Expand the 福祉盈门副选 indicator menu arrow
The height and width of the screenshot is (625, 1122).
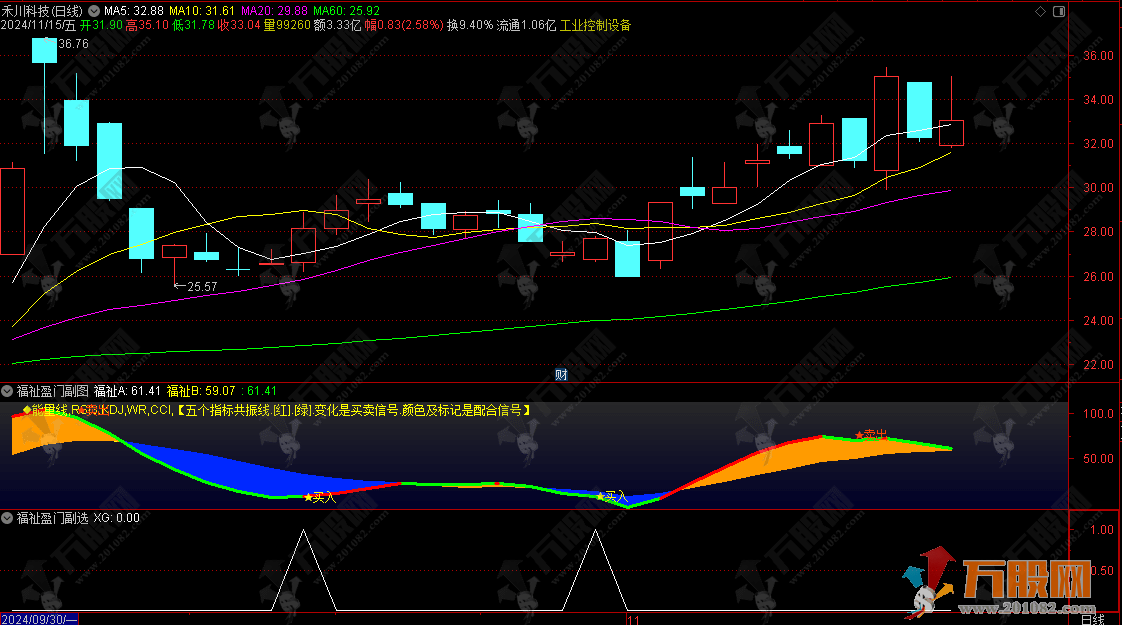tap(7, 518)
